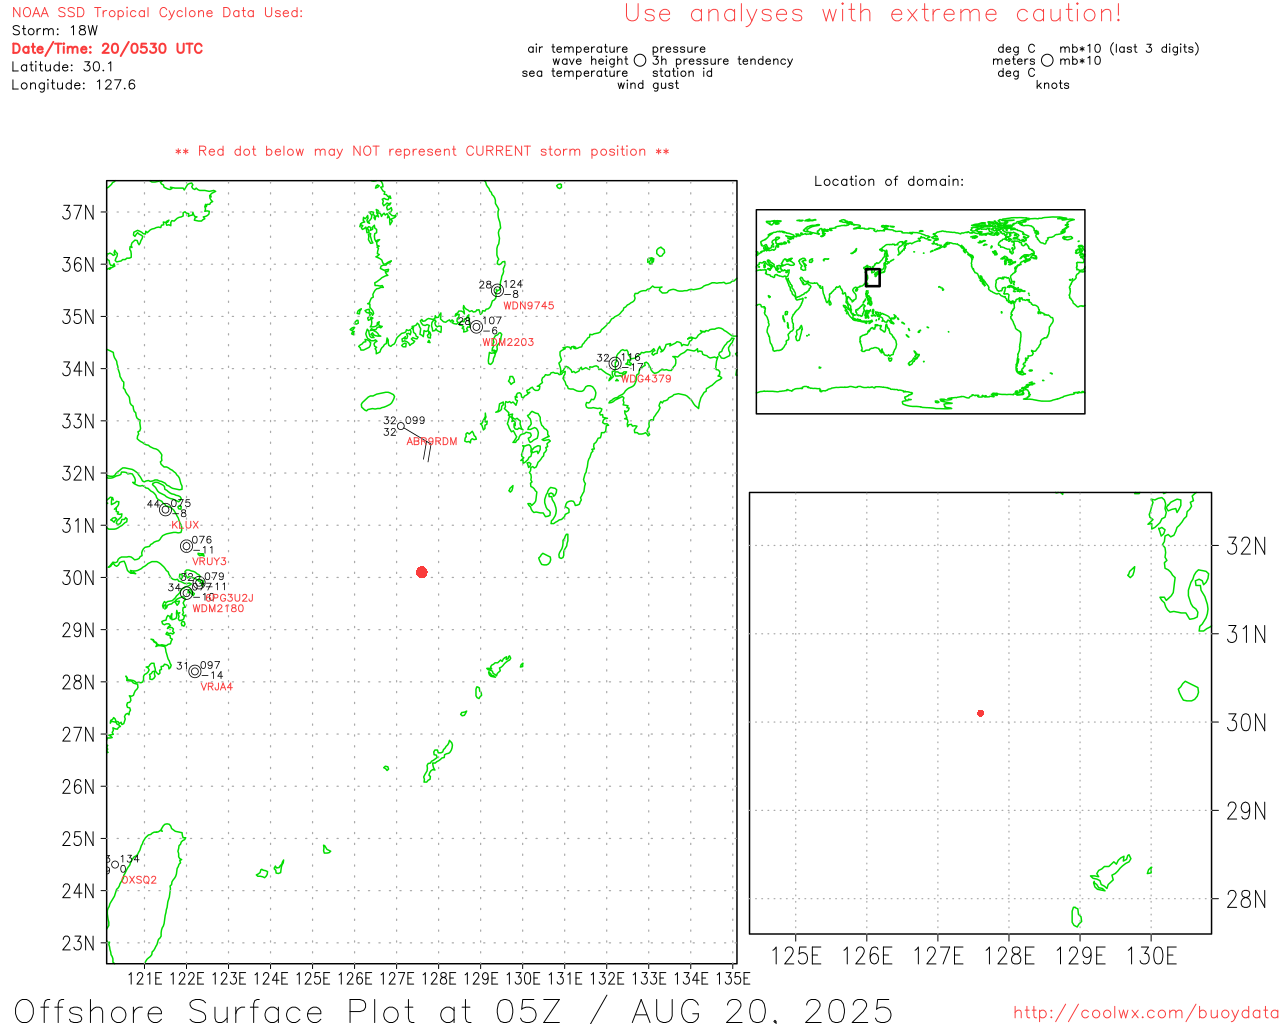Click the 121E longitude axis label

[x=144, y=978]
